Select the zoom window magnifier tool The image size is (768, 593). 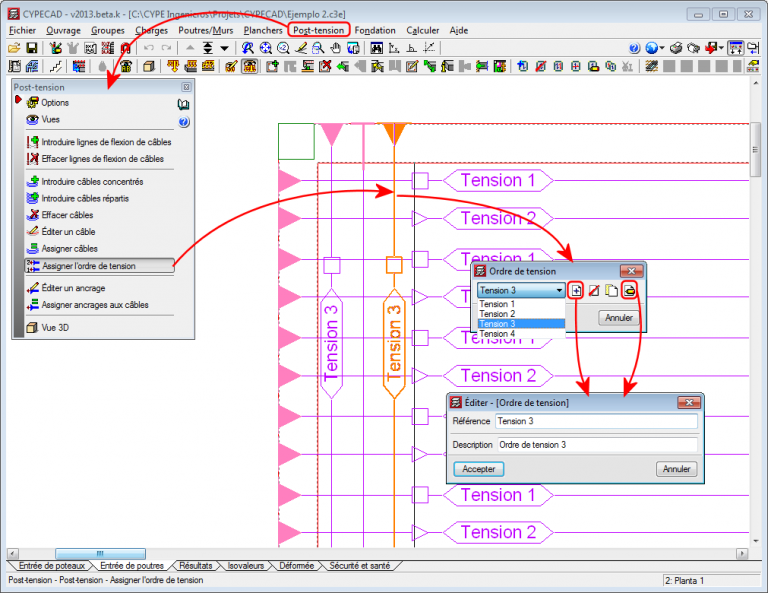(318, 48)
